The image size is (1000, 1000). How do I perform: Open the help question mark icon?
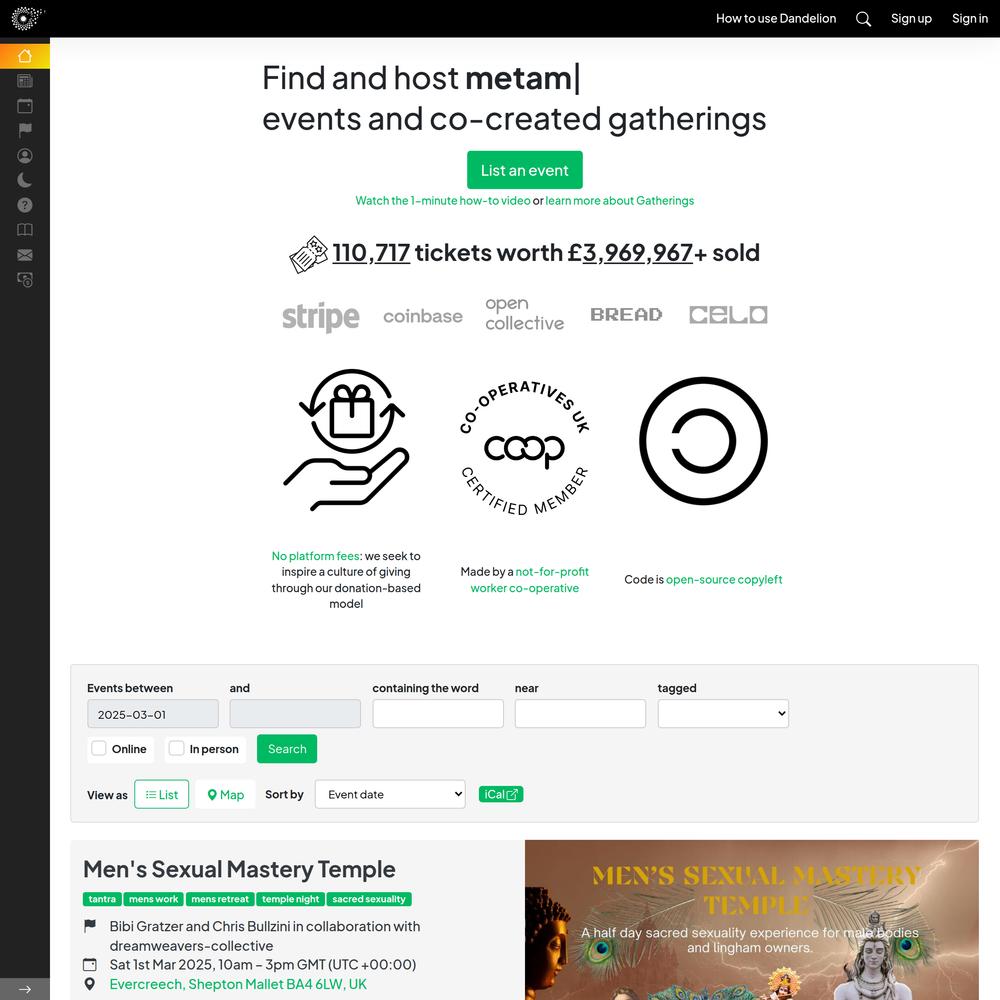(x=25, y=205)
